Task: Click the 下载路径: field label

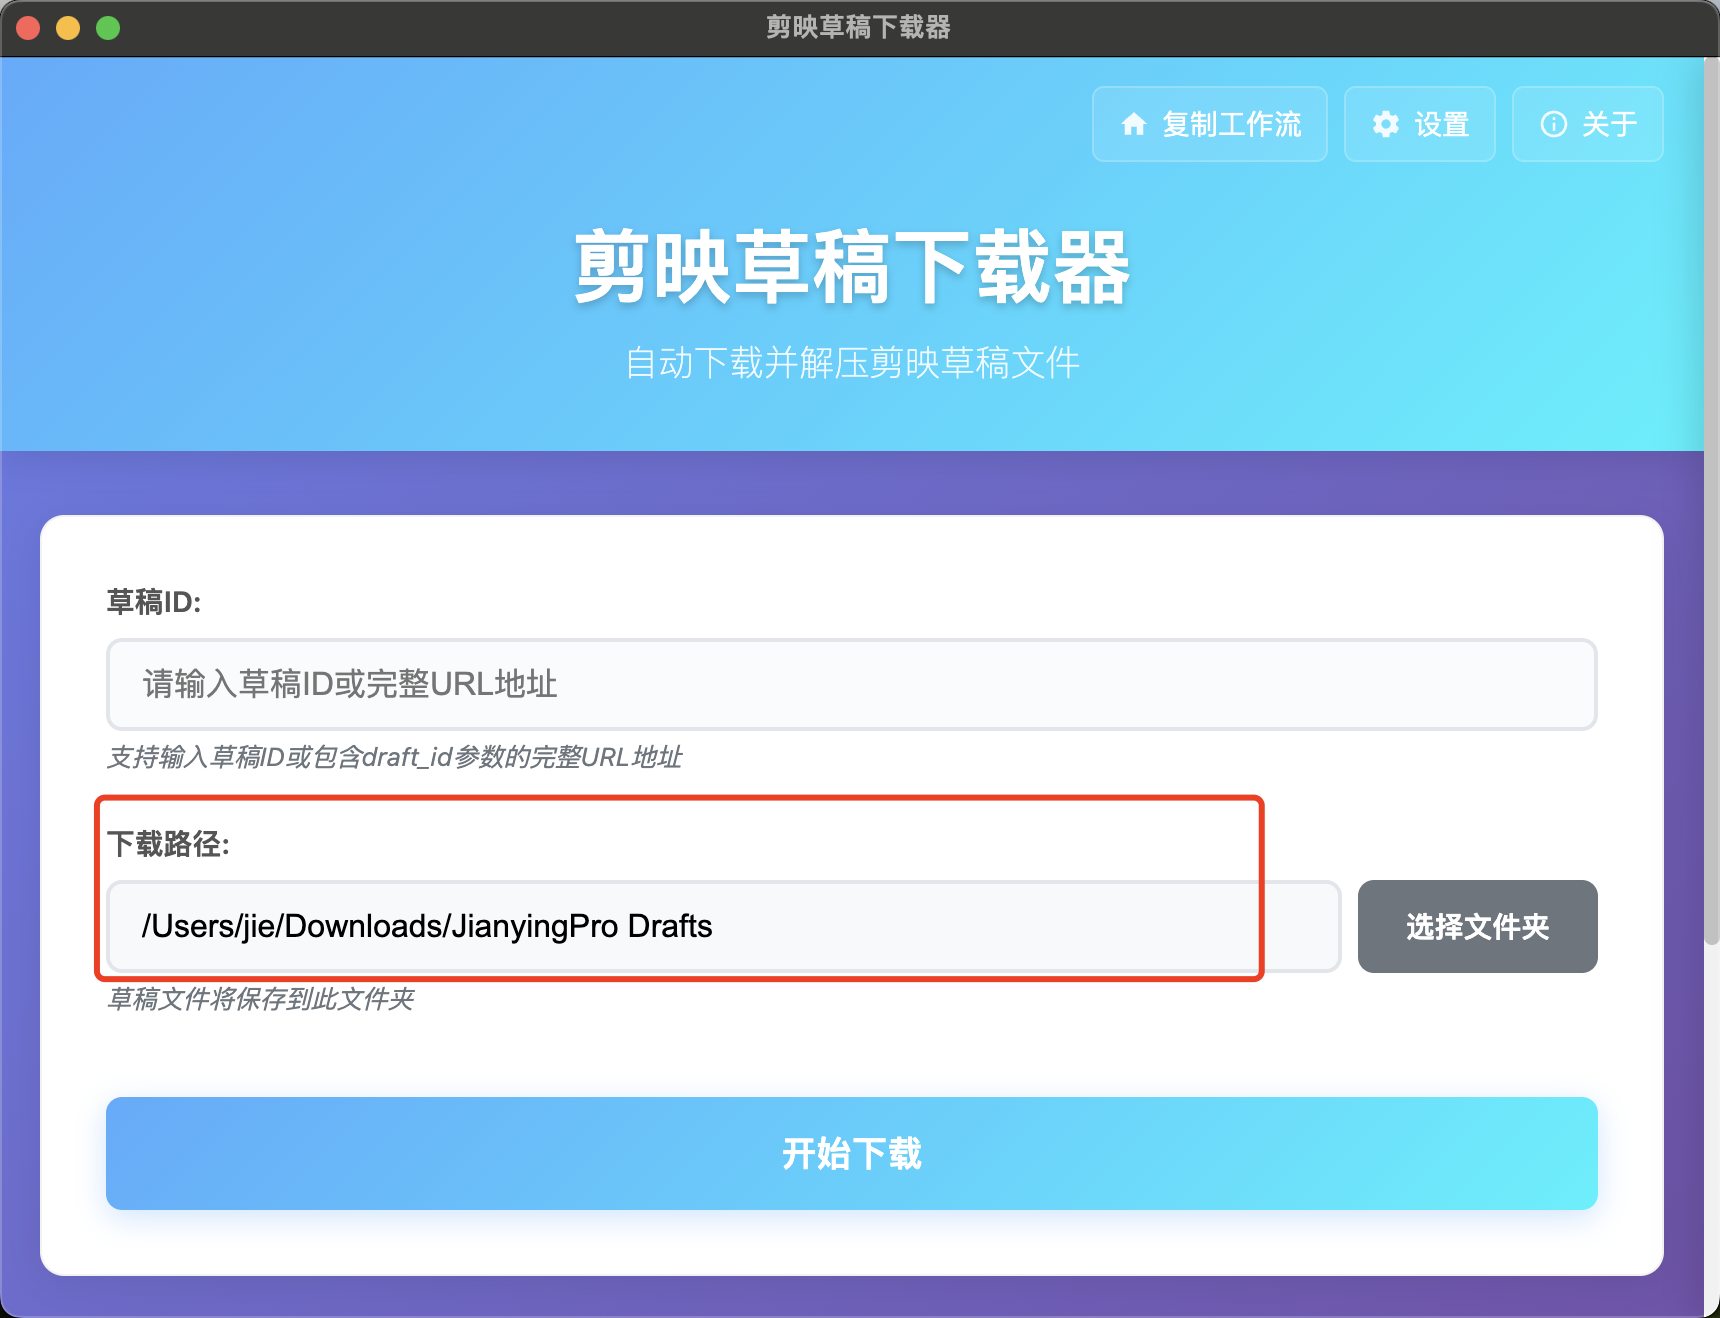Action: click(168, 844)
